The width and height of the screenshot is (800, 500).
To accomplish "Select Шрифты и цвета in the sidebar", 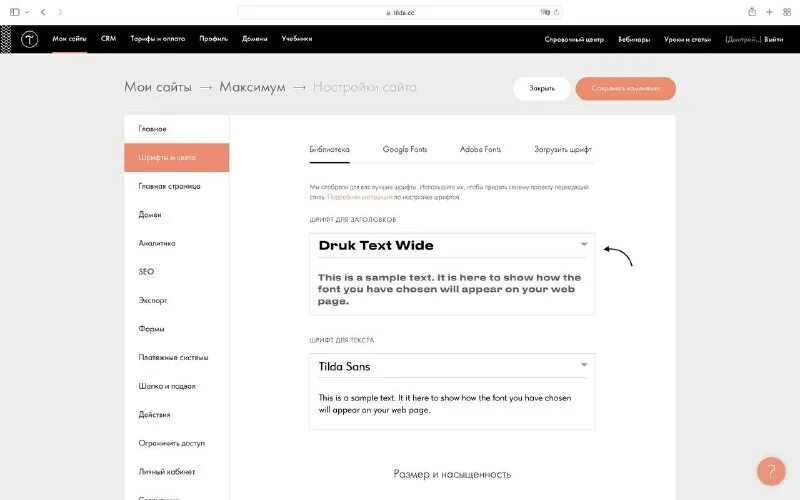I will tap(177, 158).
